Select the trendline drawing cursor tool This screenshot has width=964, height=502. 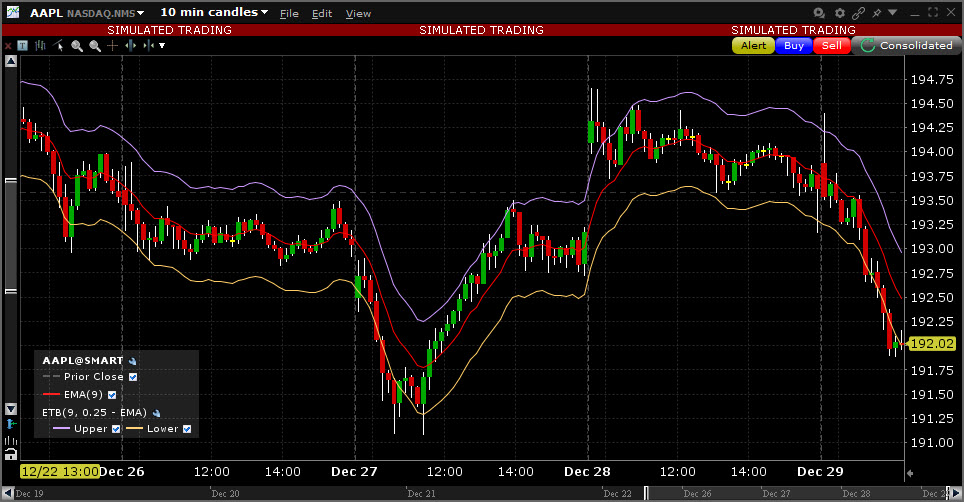(x=58, y=45)
